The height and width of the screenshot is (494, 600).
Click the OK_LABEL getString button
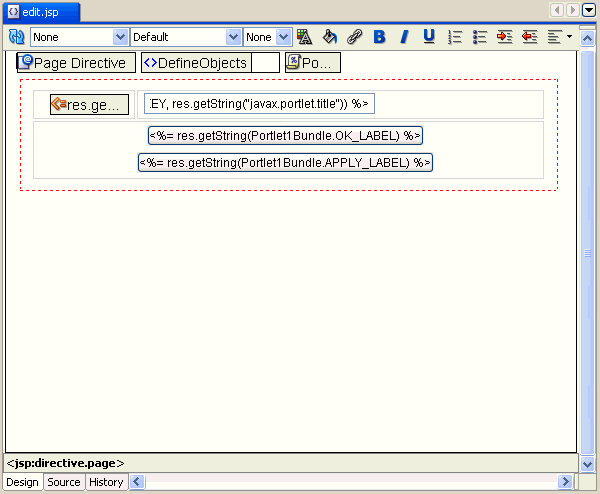tap(285, 135)
